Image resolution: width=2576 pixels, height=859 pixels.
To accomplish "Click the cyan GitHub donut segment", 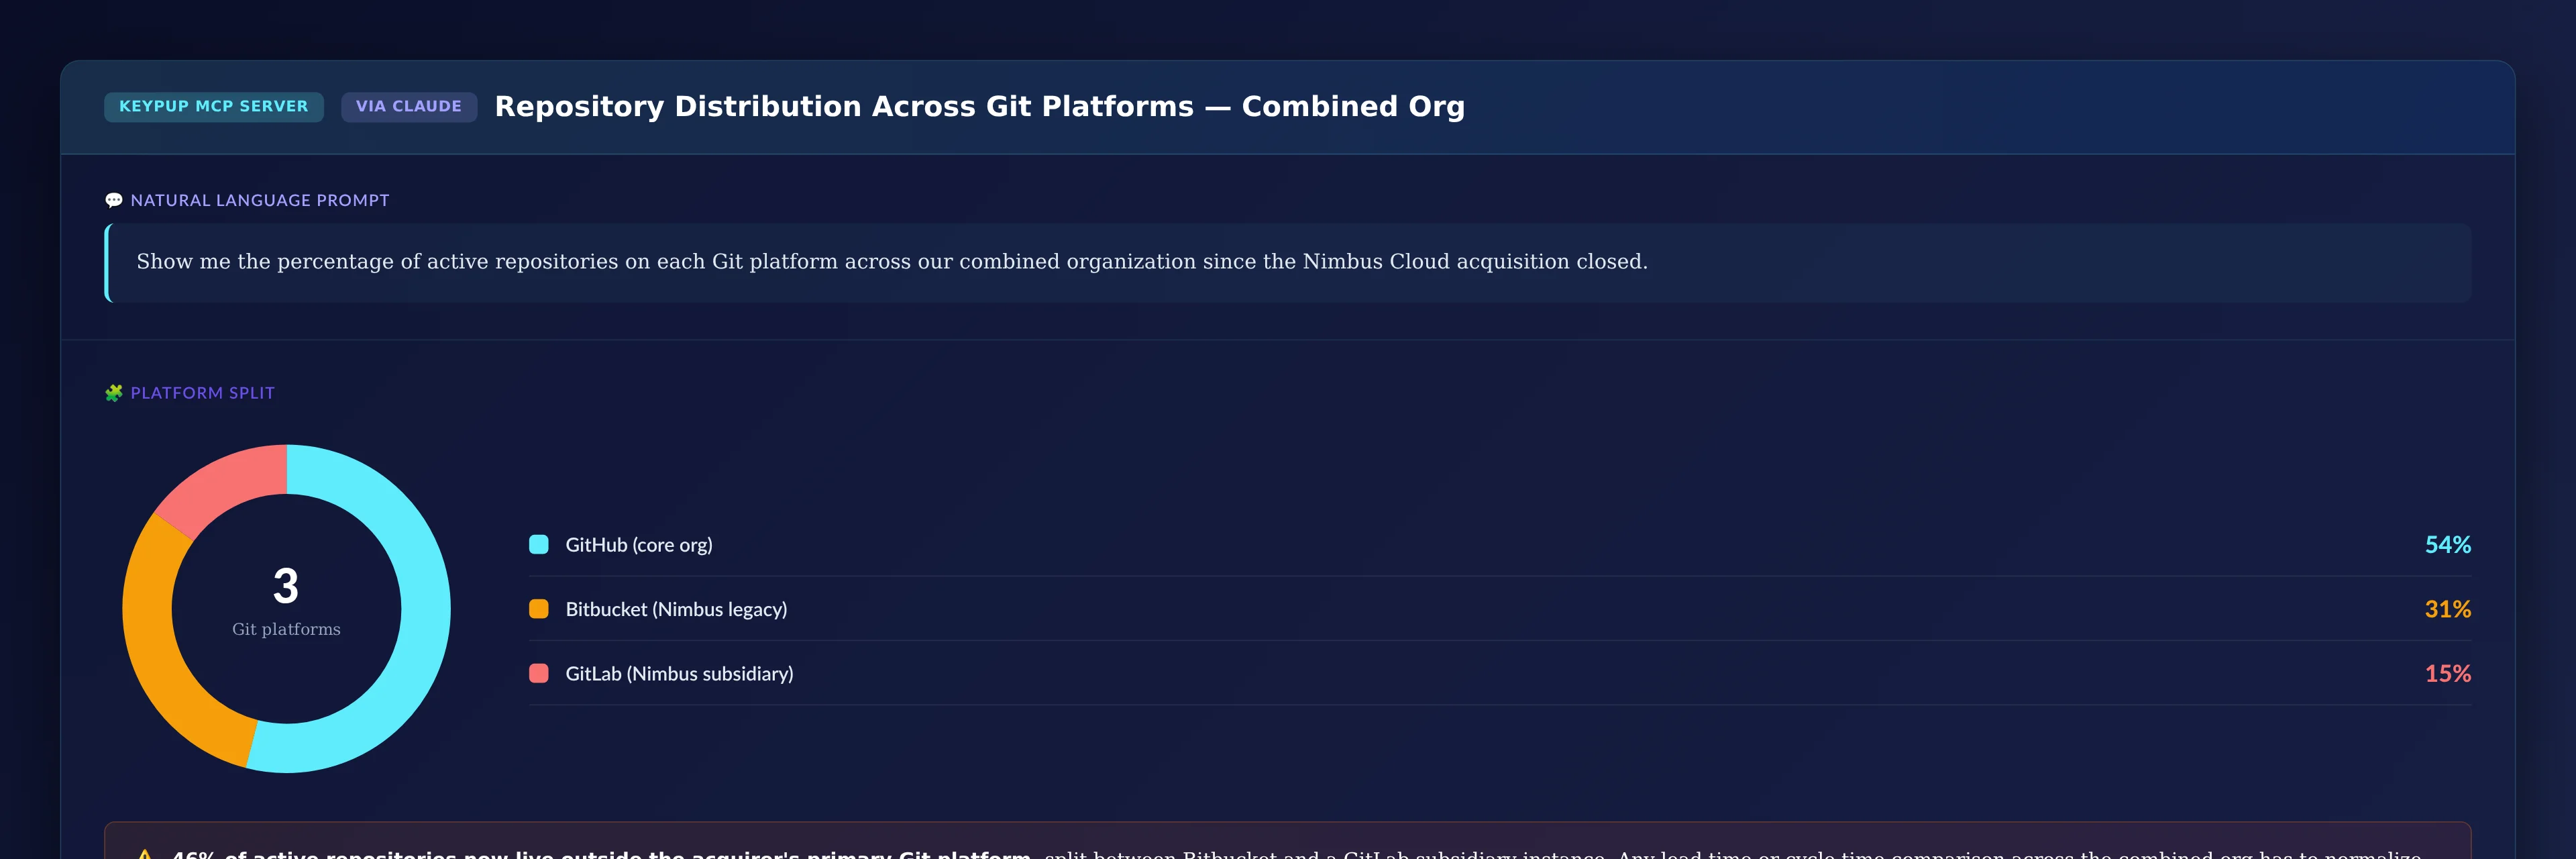I will [x=425, y=609].
